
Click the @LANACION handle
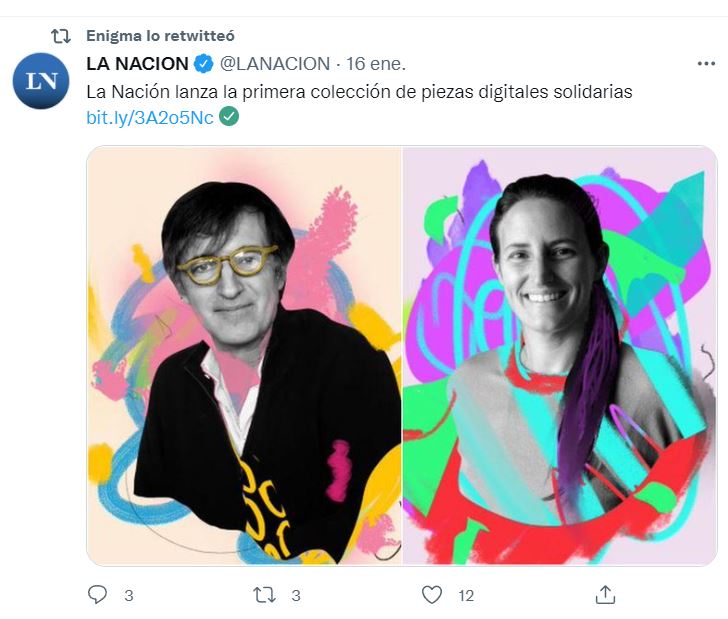click(x=275, y=64)
